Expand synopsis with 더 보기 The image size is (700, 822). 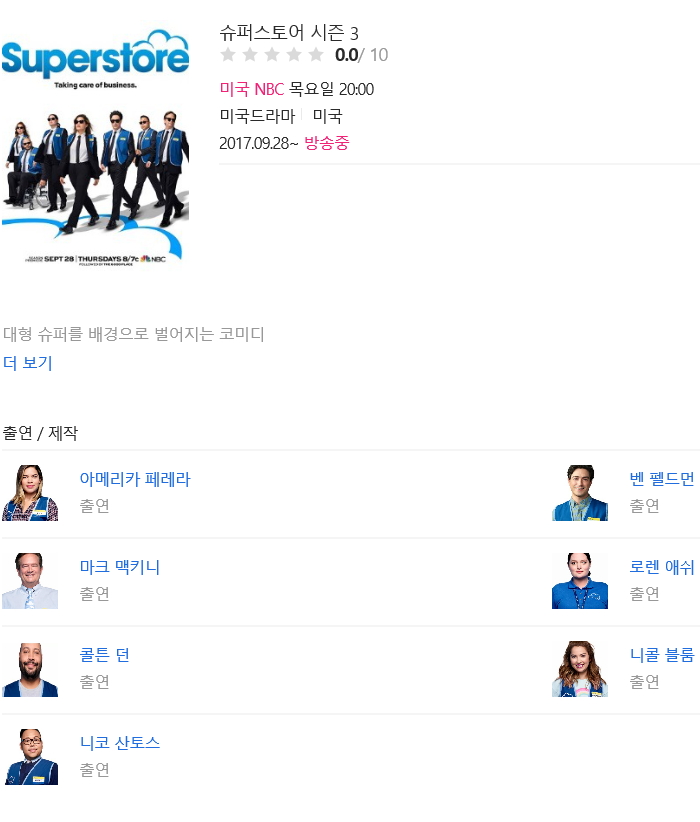28,363
